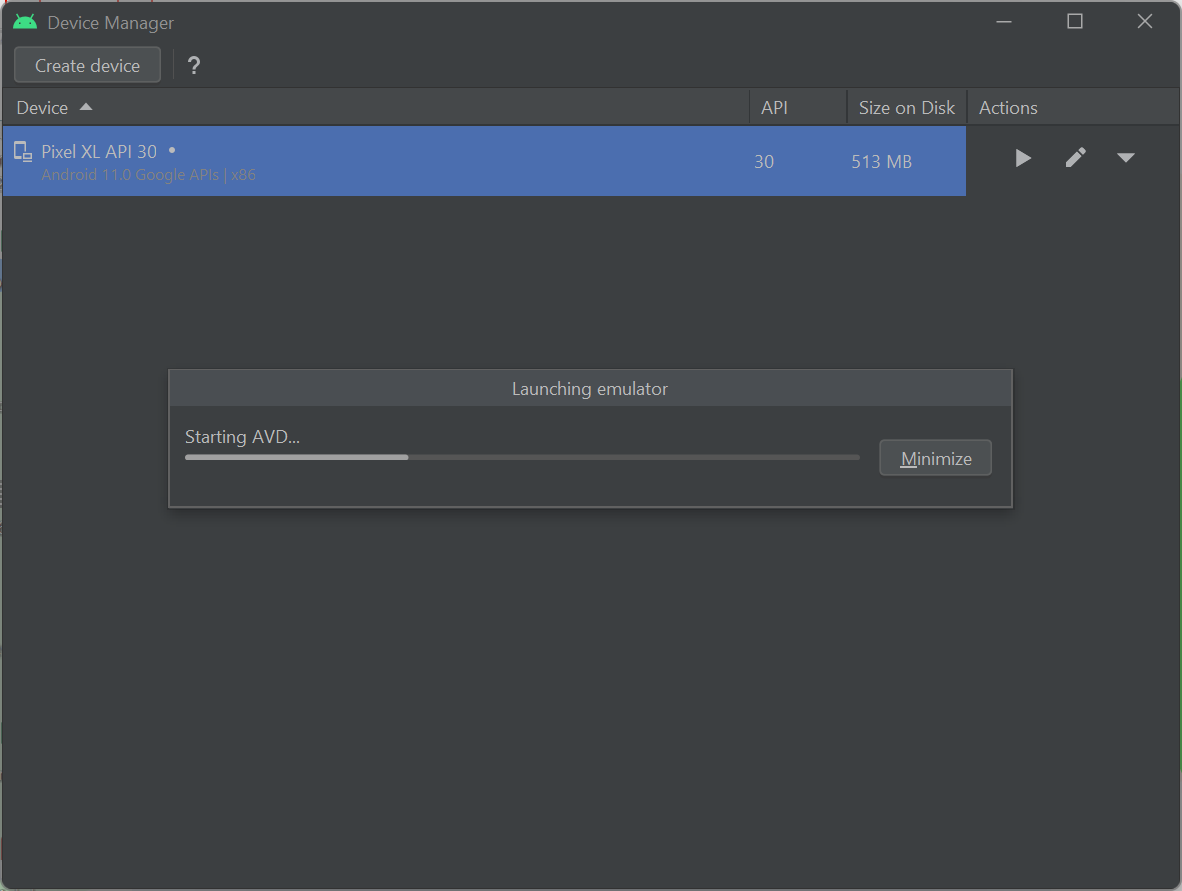Launch the Pixel XL AVD with play icon
The width and height of the screenshot is (1182, 891).
(x=1022, y=158)
